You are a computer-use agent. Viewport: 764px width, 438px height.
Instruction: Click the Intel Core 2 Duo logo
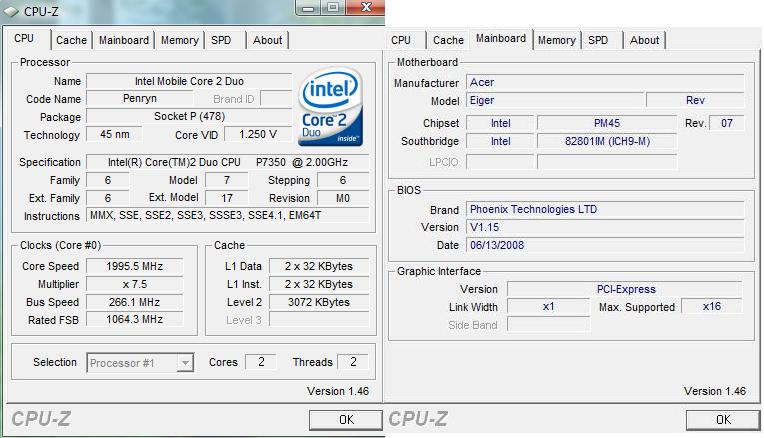[x=330, y=107]
